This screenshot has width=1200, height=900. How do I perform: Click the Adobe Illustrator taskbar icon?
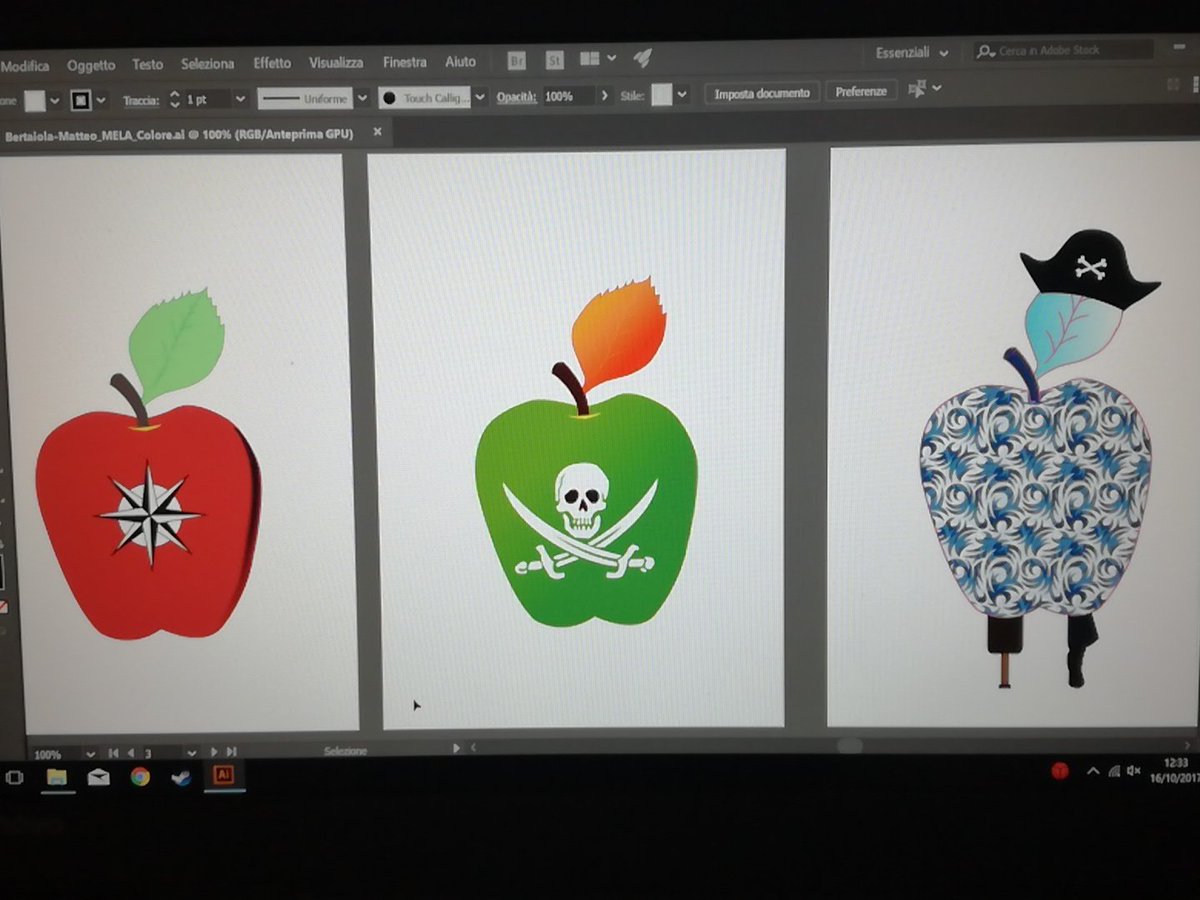[x=223, y=774]
